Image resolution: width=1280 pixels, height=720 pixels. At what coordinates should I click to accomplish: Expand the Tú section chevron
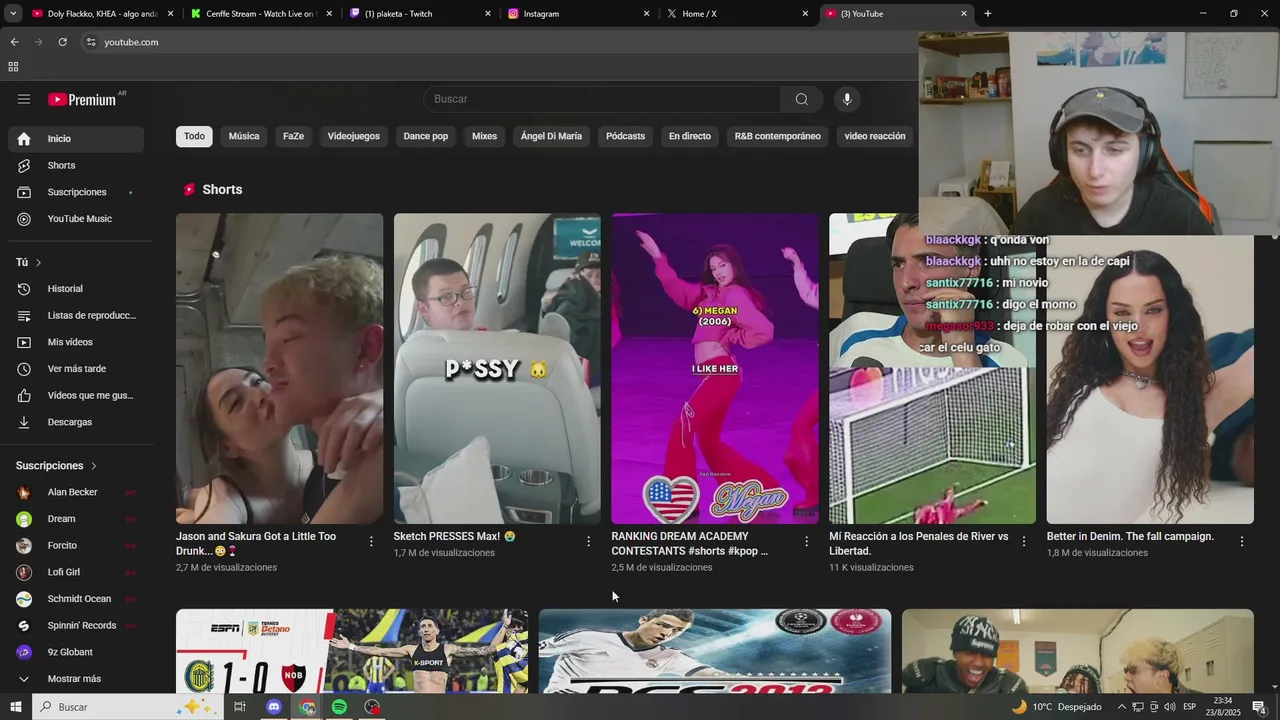pos(38,262)
